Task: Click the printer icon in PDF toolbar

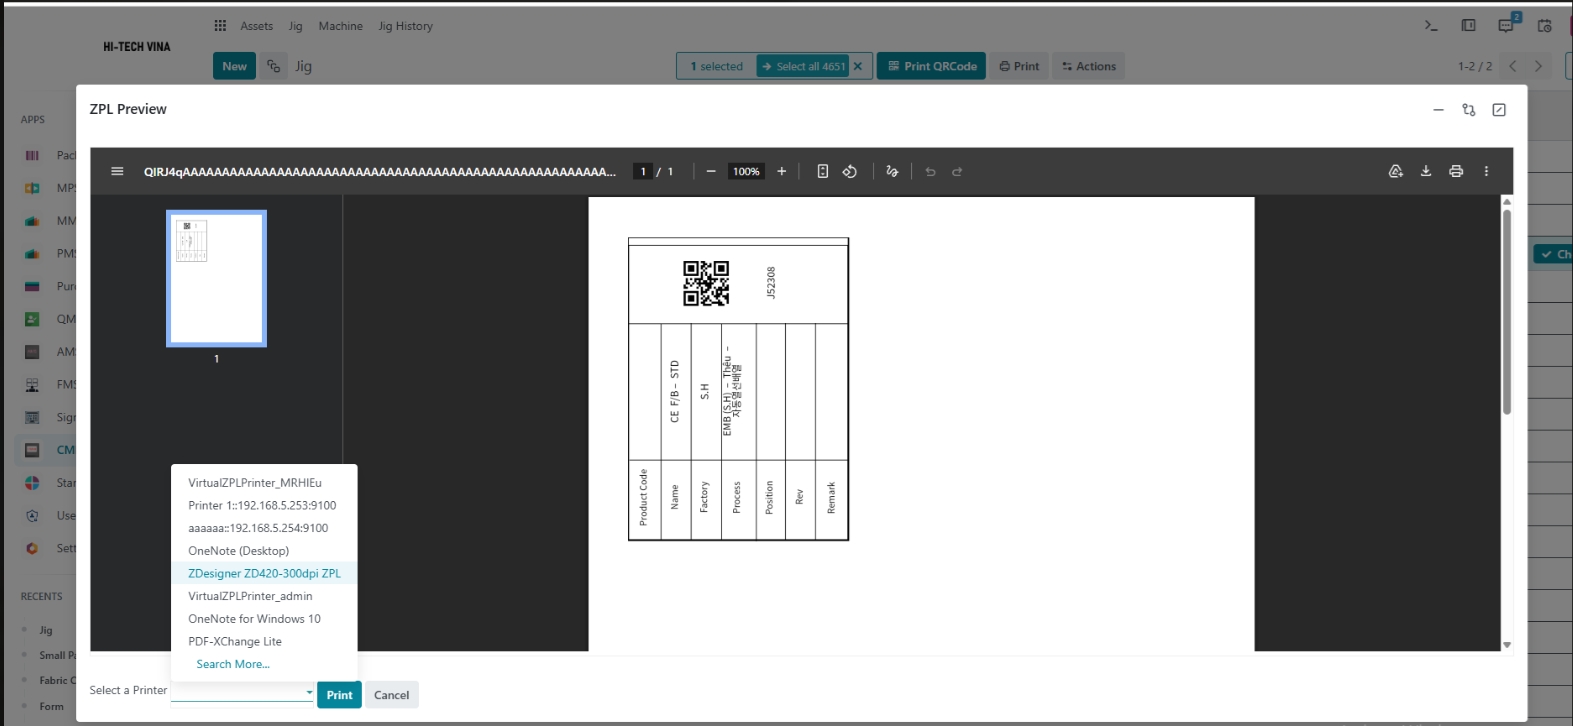Action: (x=1456, y=171)
